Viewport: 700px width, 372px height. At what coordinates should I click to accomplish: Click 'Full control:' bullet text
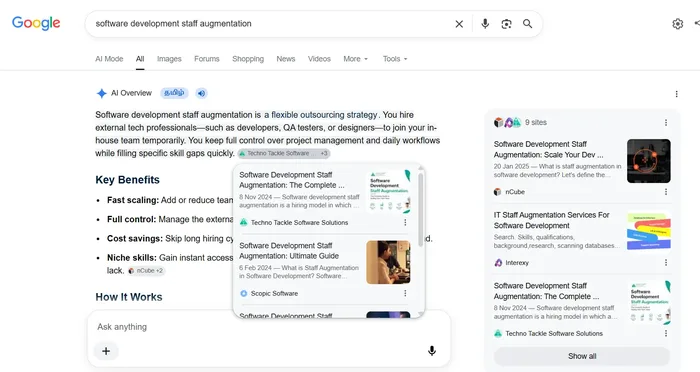click(131, 219)
